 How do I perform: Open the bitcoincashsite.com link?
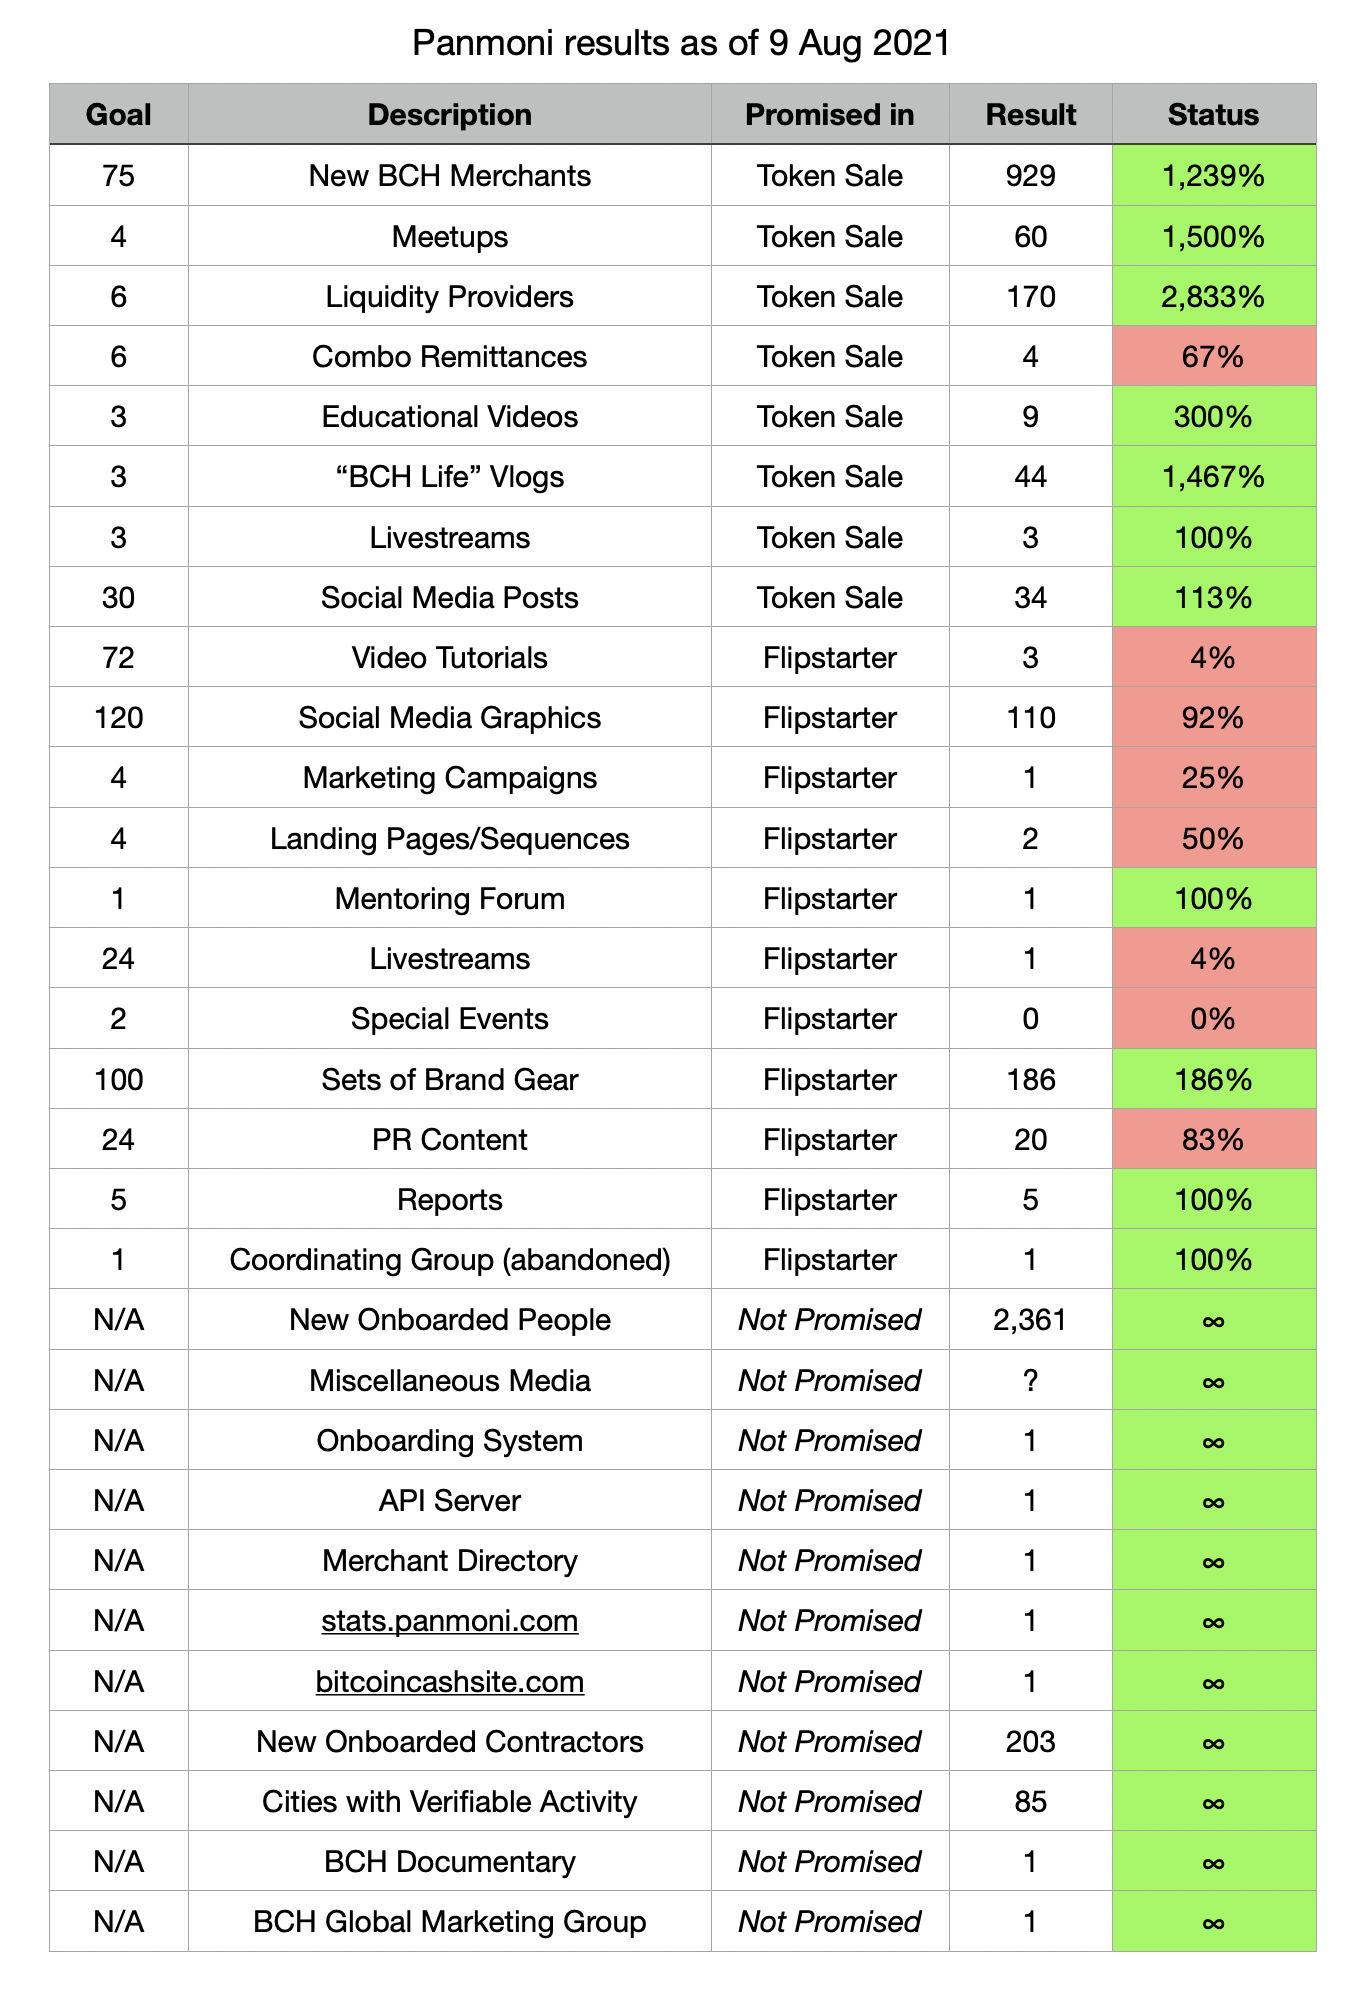(449, 1681)
